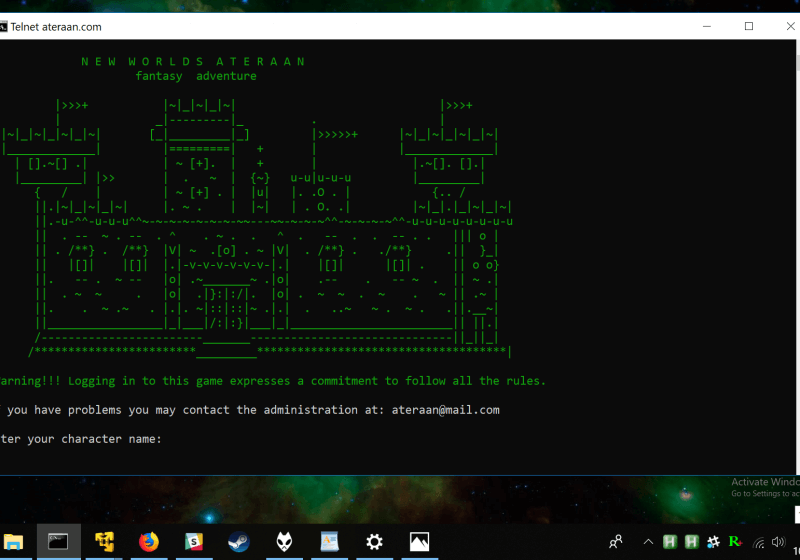Close the Telnet ateraan.com window
Image resolution: width=800 pixels, height=560 pixels.
click(x=790, y=27)
